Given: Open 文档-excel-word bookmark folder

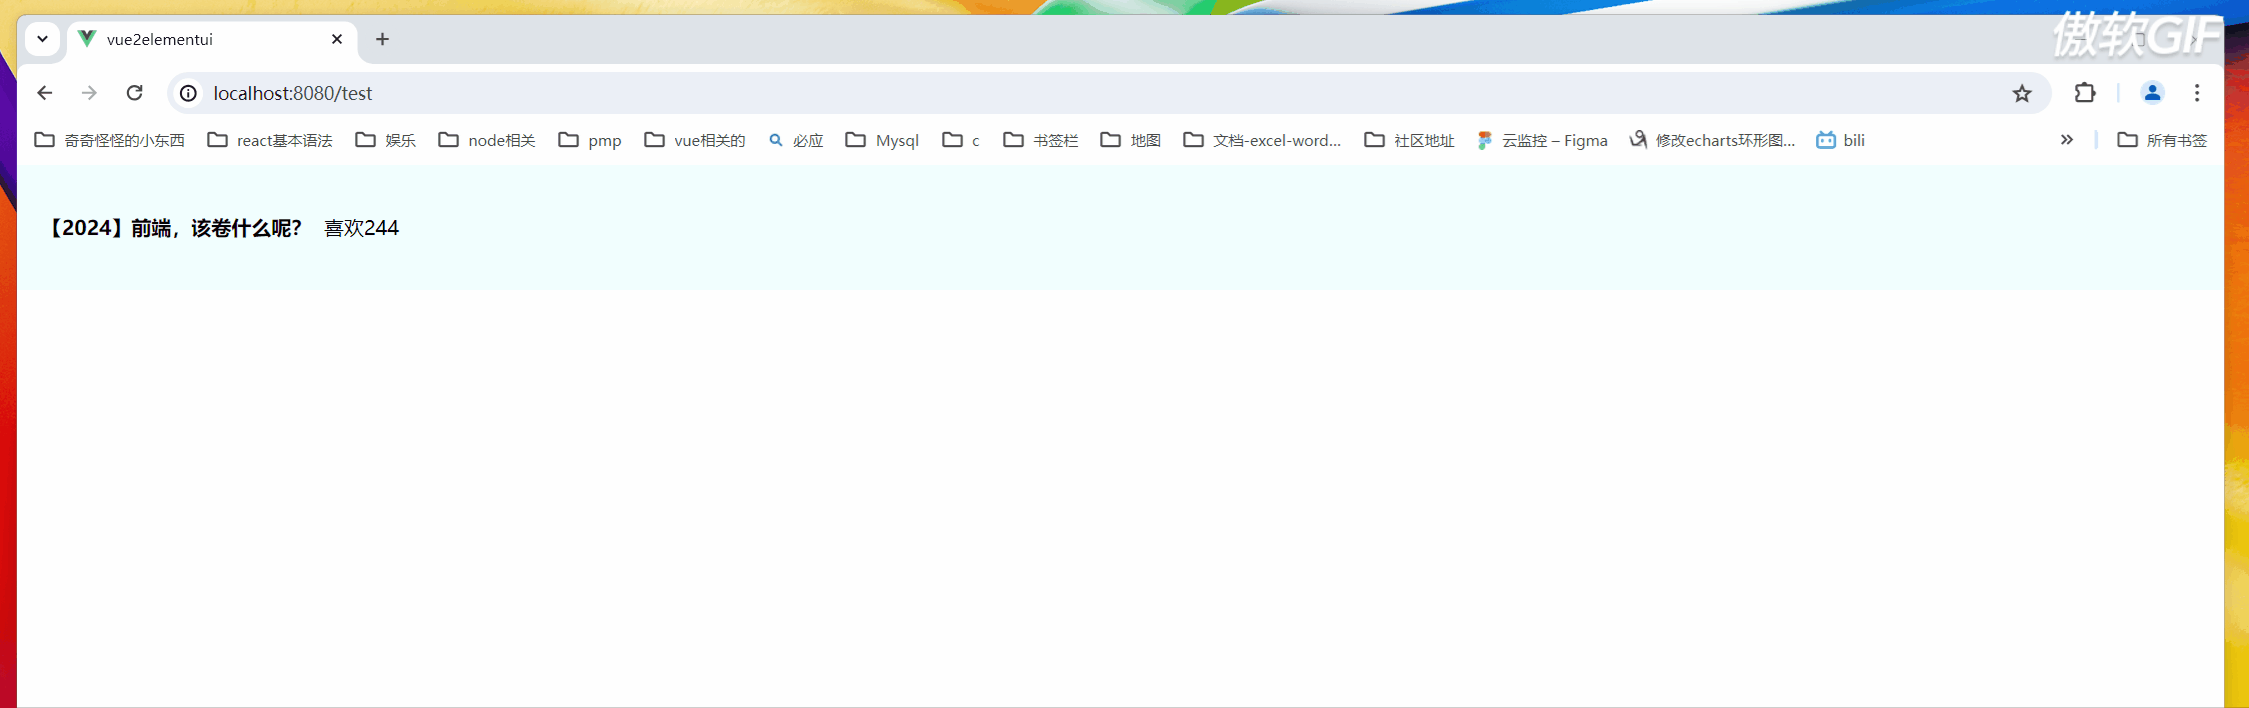Looking at the screenshot, I should click(1262, 140).
